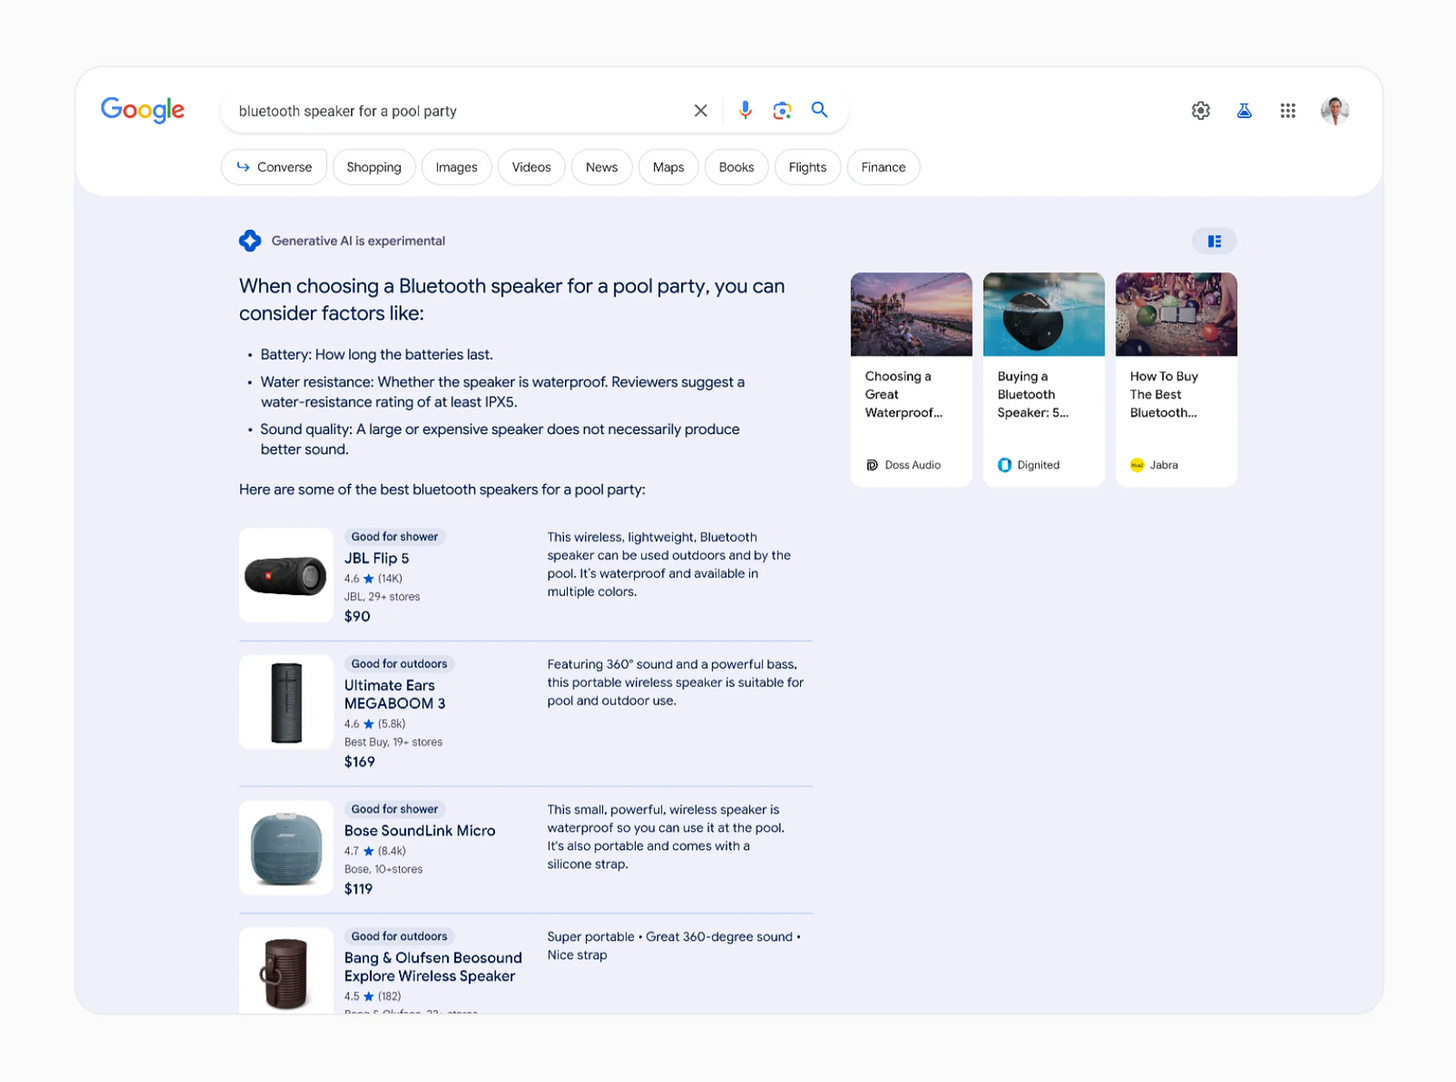Click the $169 price of MEGABOOM 3

coord(359,761)
